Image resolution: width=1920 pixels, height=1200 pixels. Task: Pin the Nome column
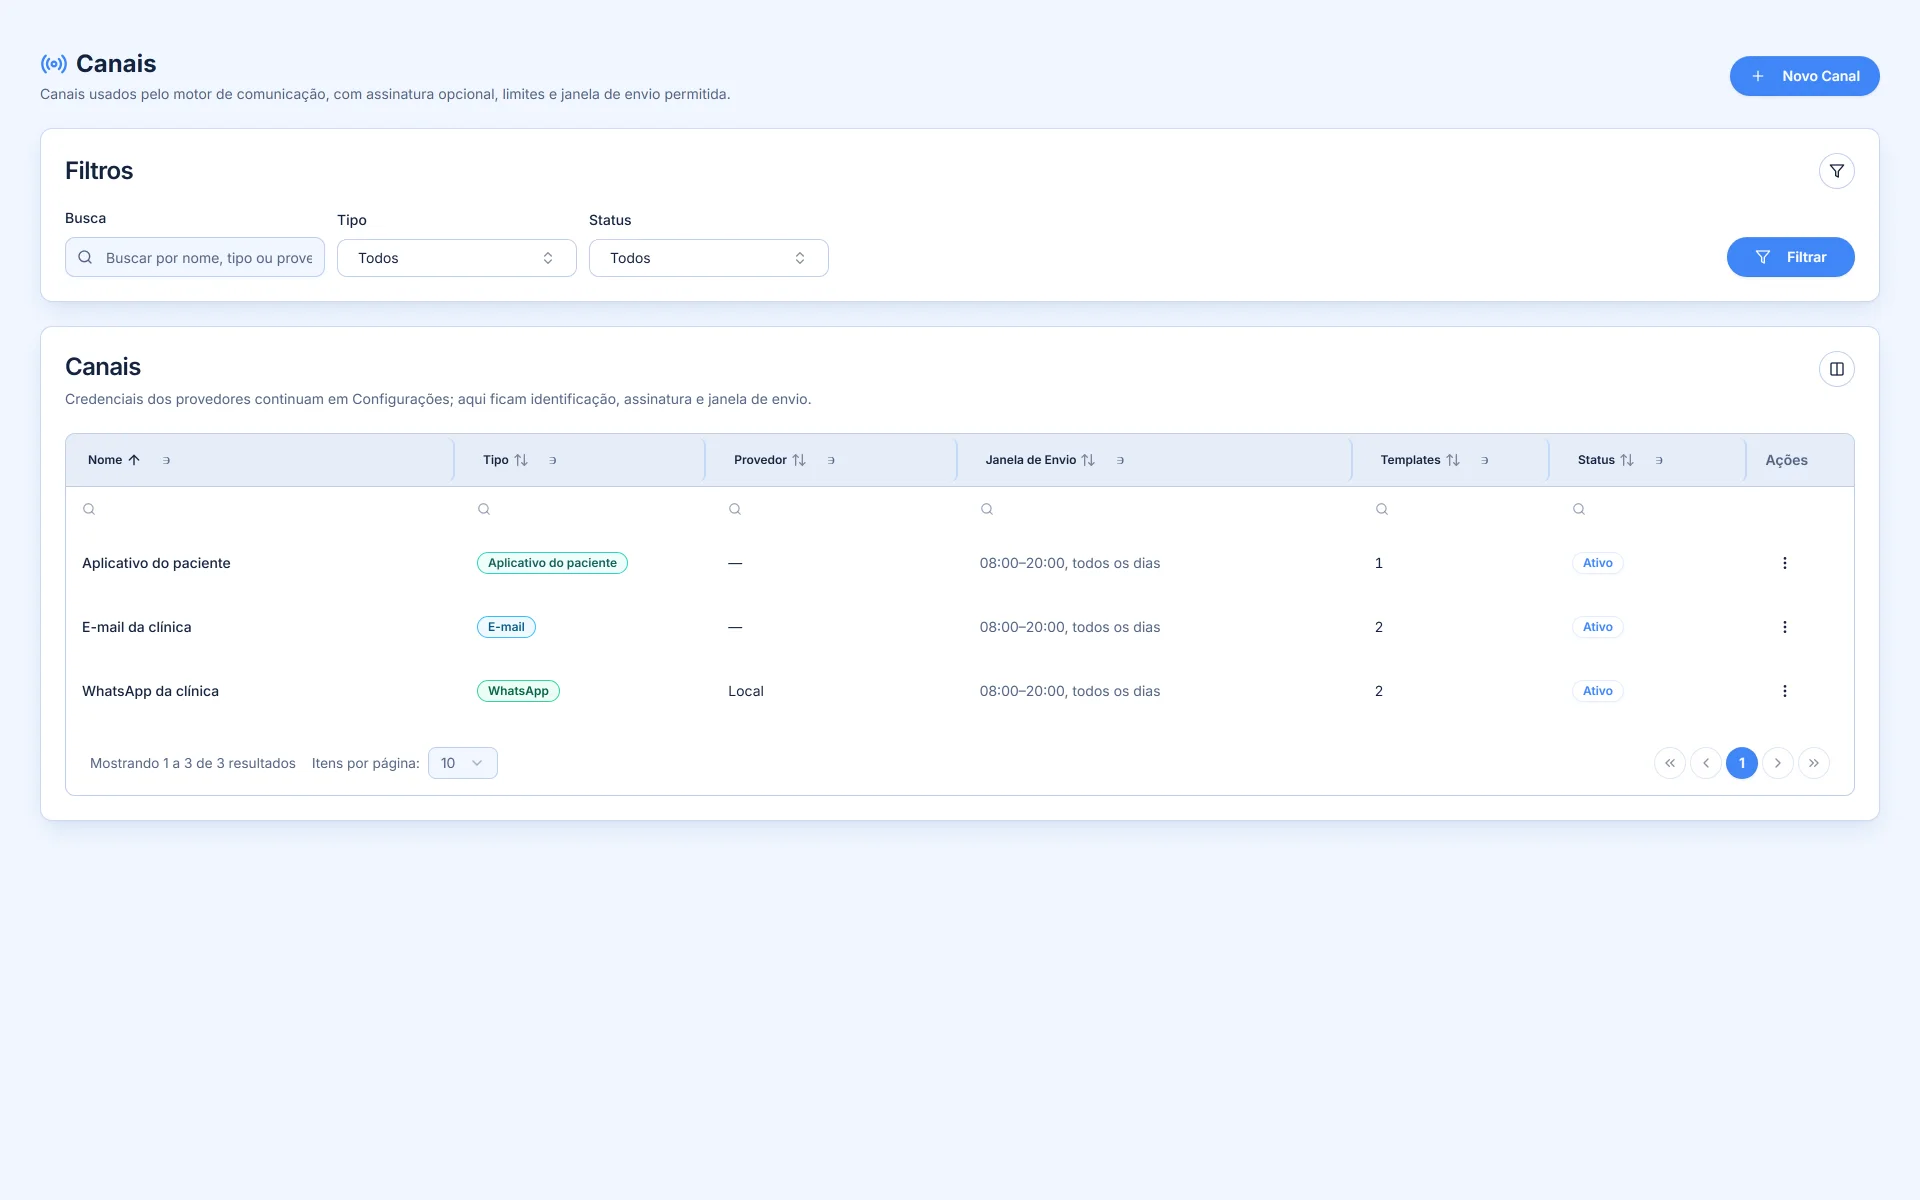pyautogui.click(x=166, y=460)
